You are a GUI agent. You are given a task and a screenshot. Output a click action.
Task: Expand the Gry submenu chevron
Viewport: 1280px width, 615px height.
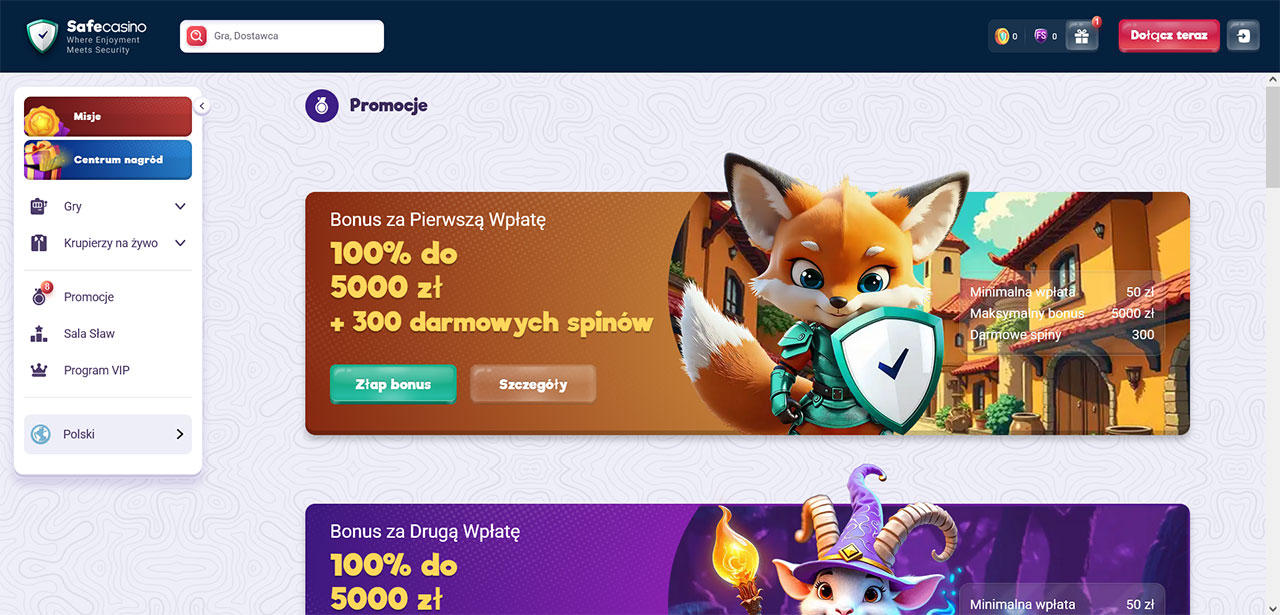pos(180,207)
